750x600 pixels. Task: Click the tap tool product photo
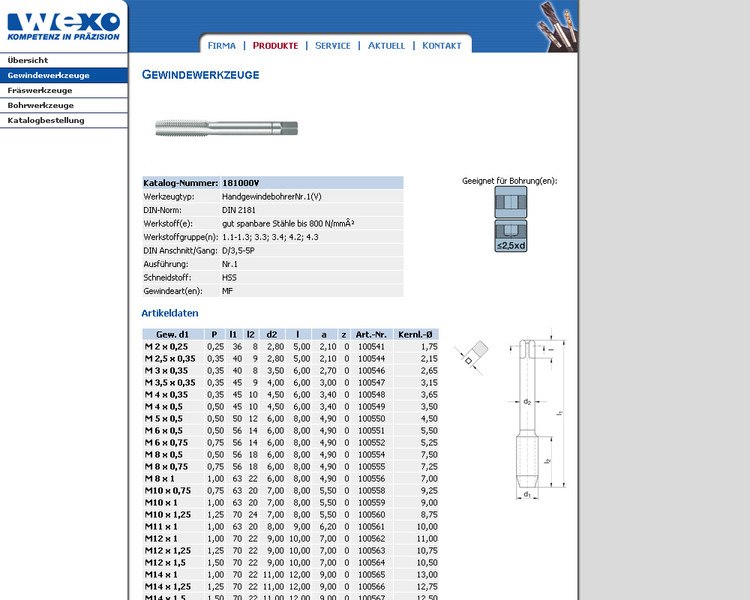pos(226,128)
